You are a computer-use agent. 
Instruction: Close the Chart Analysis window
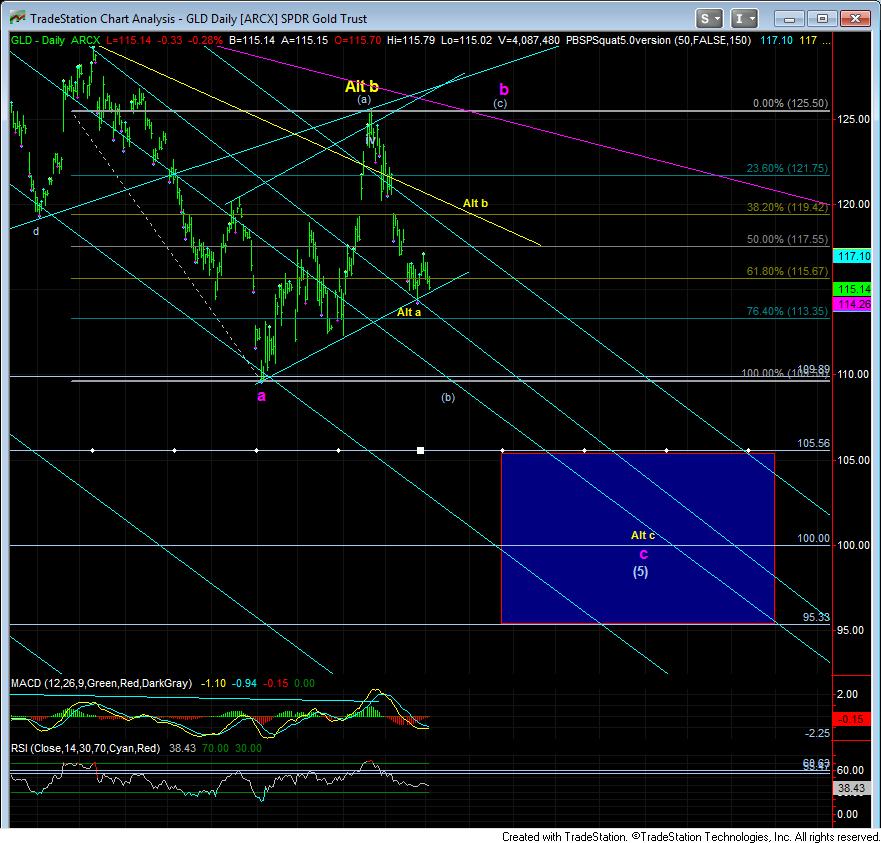(x=855, y=19)
